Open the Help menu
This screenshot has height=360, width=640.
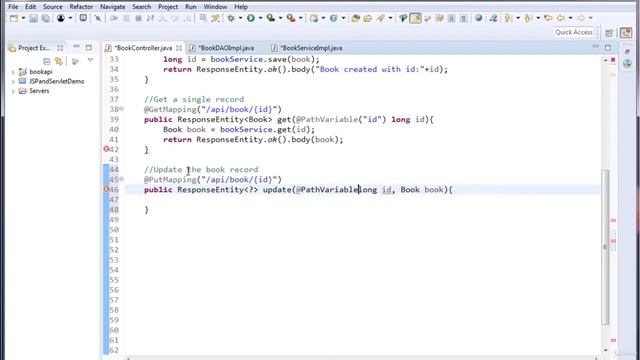click(241, 7)
